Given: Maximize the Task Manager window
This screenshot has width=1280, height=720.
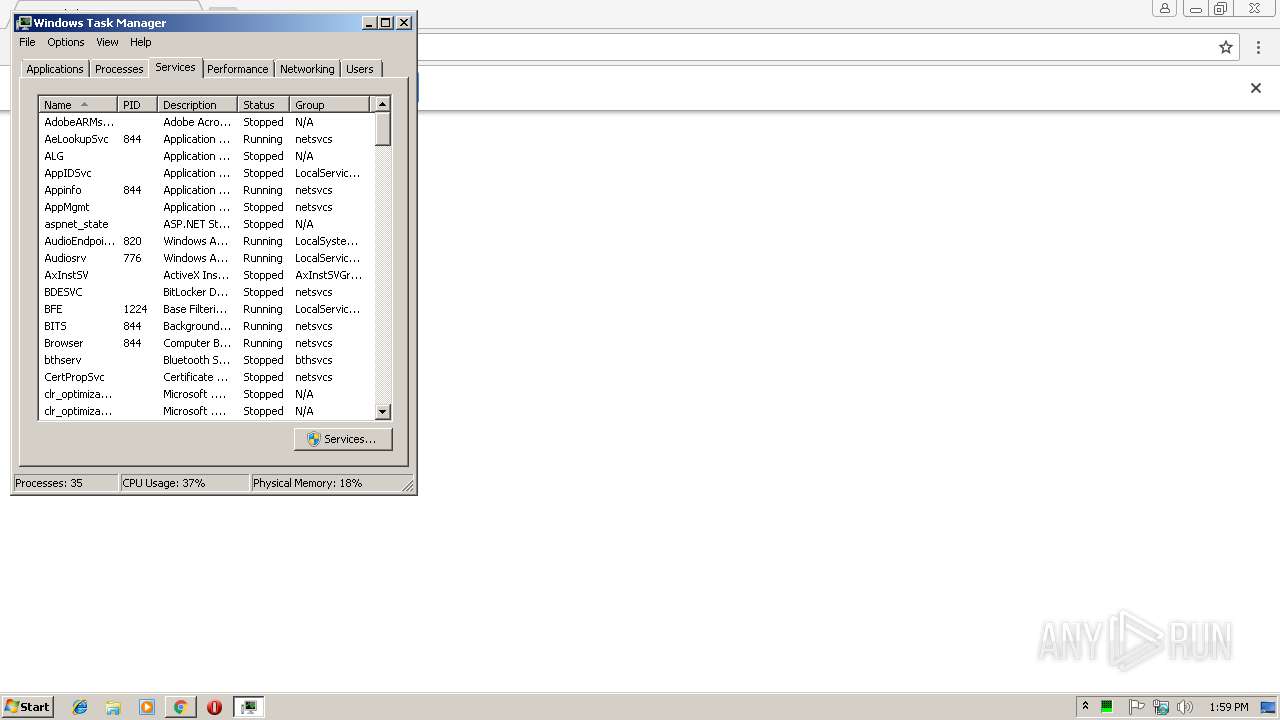Looking at the screenshot, I should (386, 22).
